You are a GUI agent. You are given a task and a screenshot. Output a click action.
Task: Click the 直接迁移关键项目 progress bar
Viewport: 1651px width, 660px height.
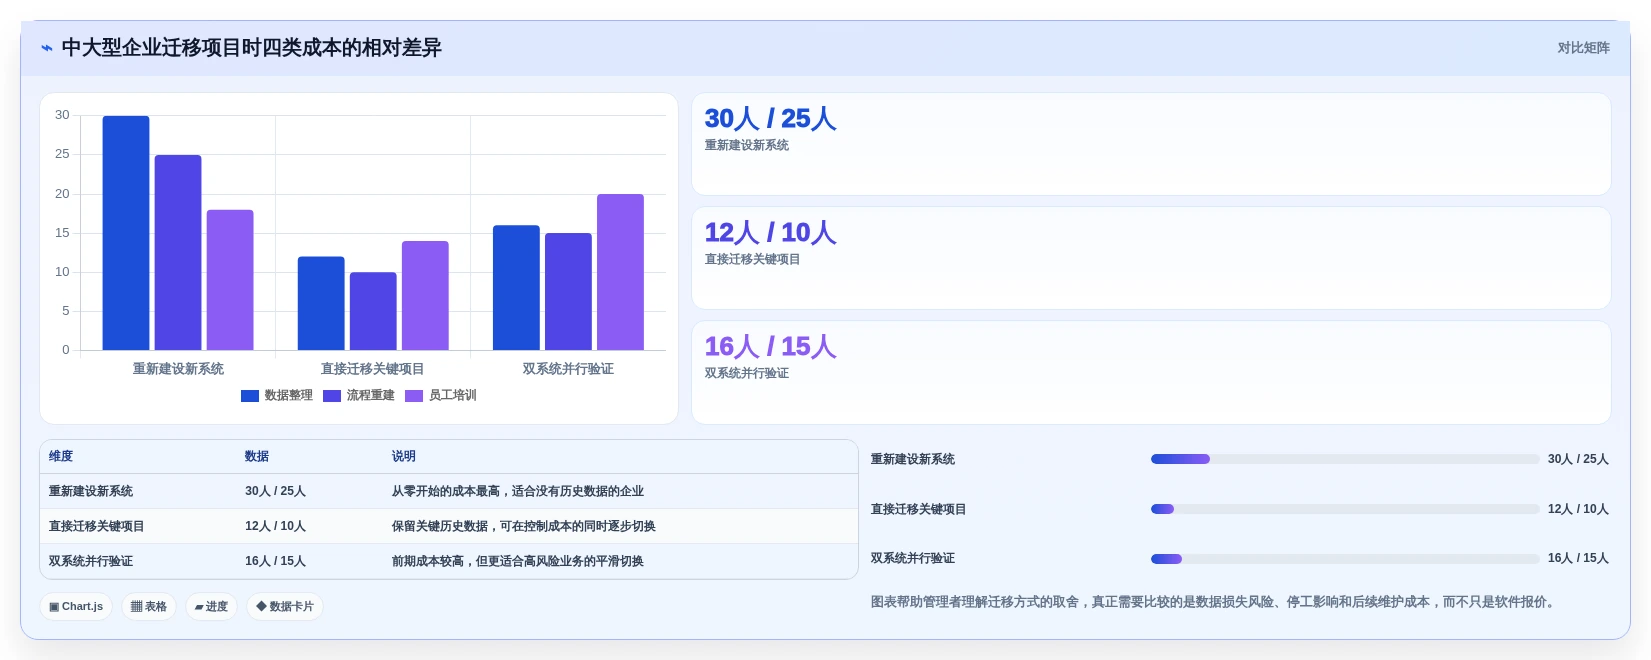coord(1345,509)
